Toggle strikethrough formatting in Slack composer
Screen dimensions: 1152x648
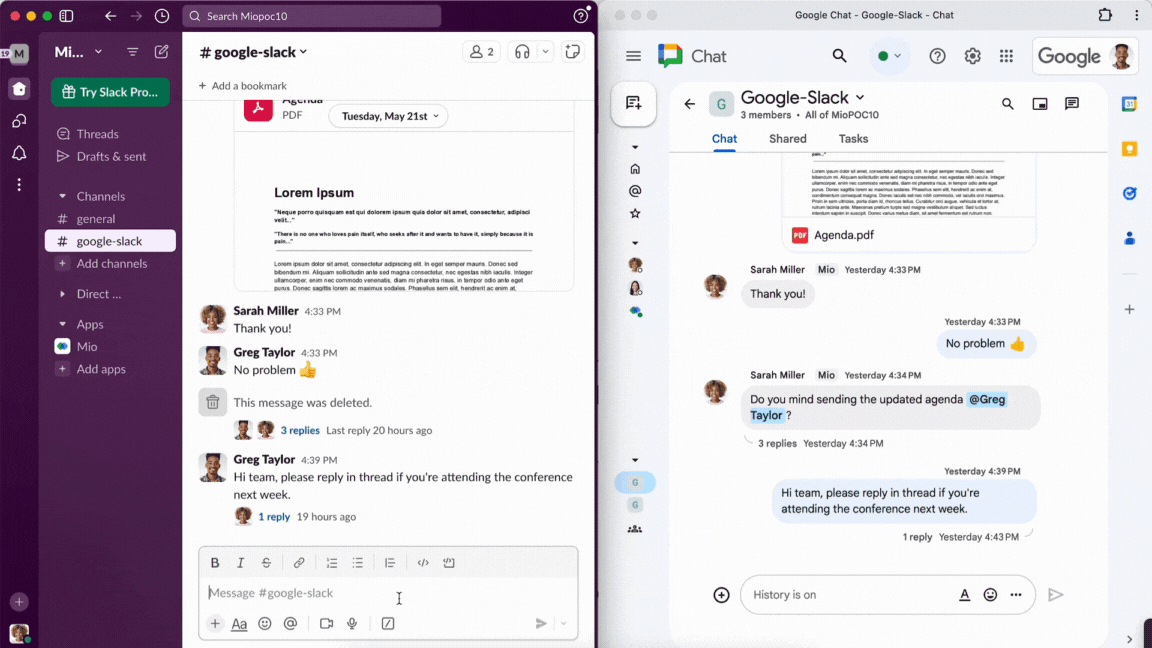(266, 563)
